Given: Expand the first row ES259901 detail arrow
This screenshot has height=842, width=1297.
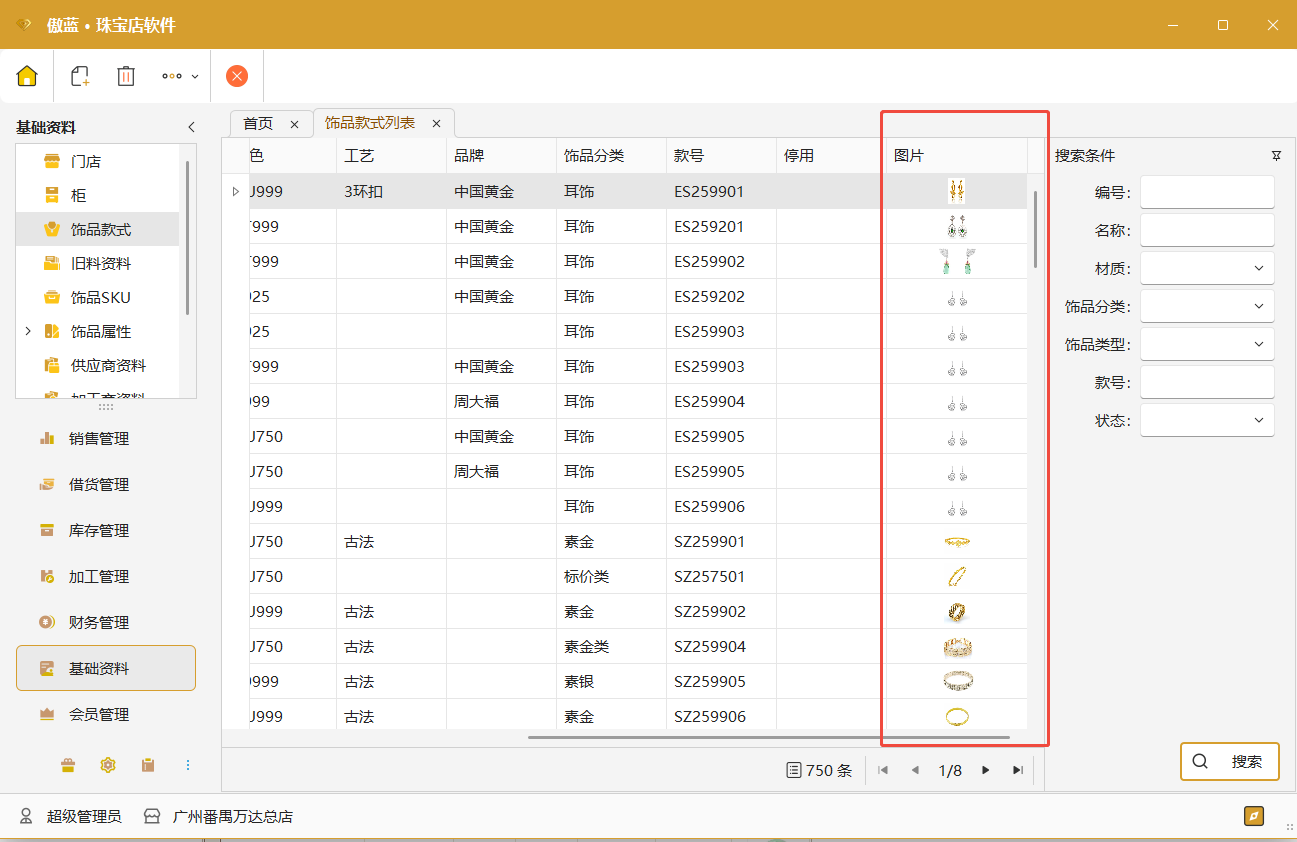Looking at the screenshot, I should pyautogui.click(x=236, y=191).
